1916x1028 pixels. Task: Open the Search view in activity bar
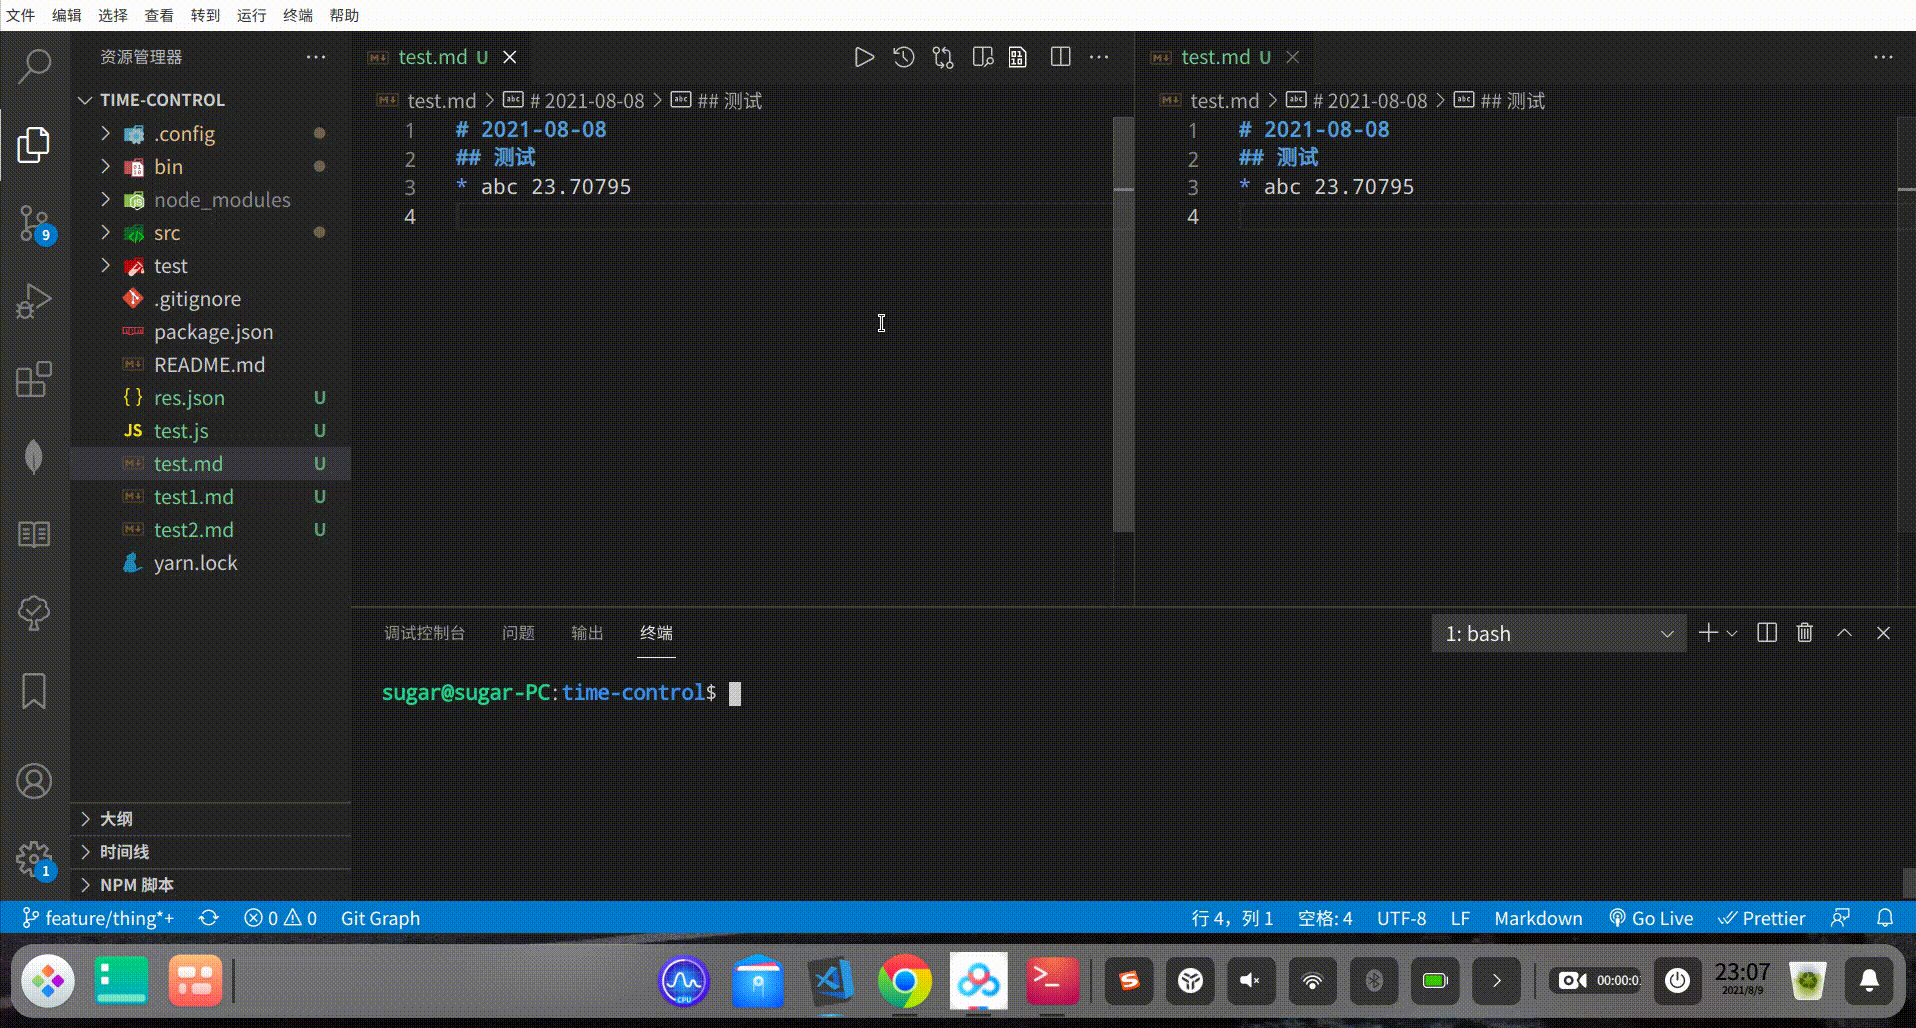(x=35, y=67)
